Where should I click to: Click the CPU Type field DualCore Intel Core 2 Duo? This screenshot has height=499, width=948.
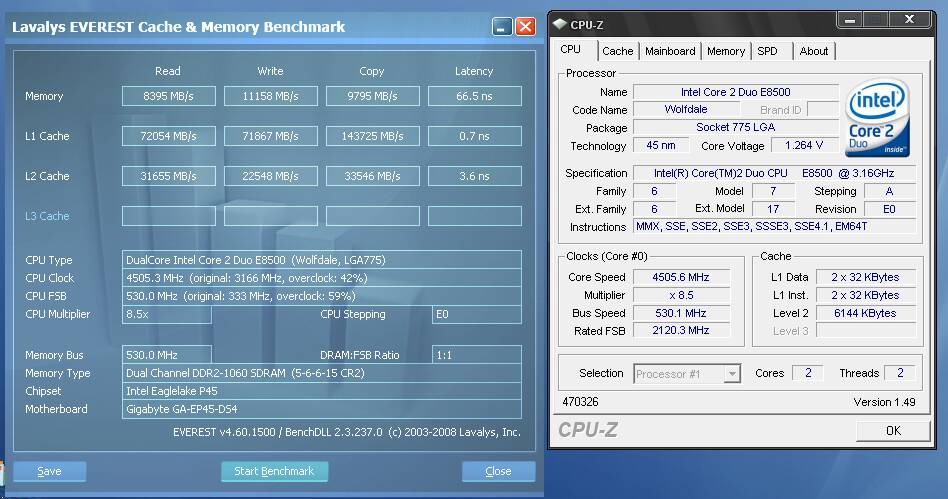pyautogui.click(x=322, y=260)
